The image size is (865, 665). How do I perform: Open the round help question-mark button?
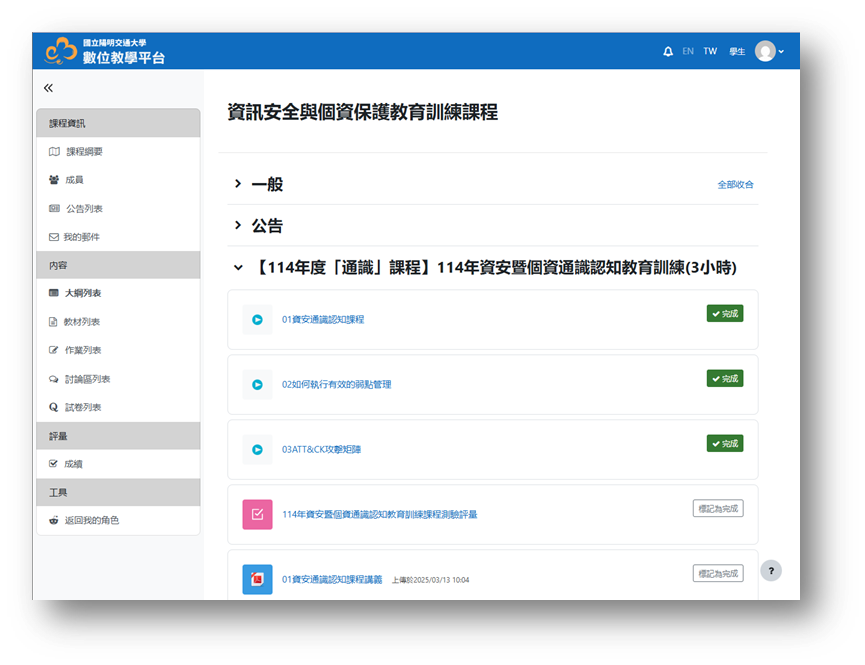771,570
